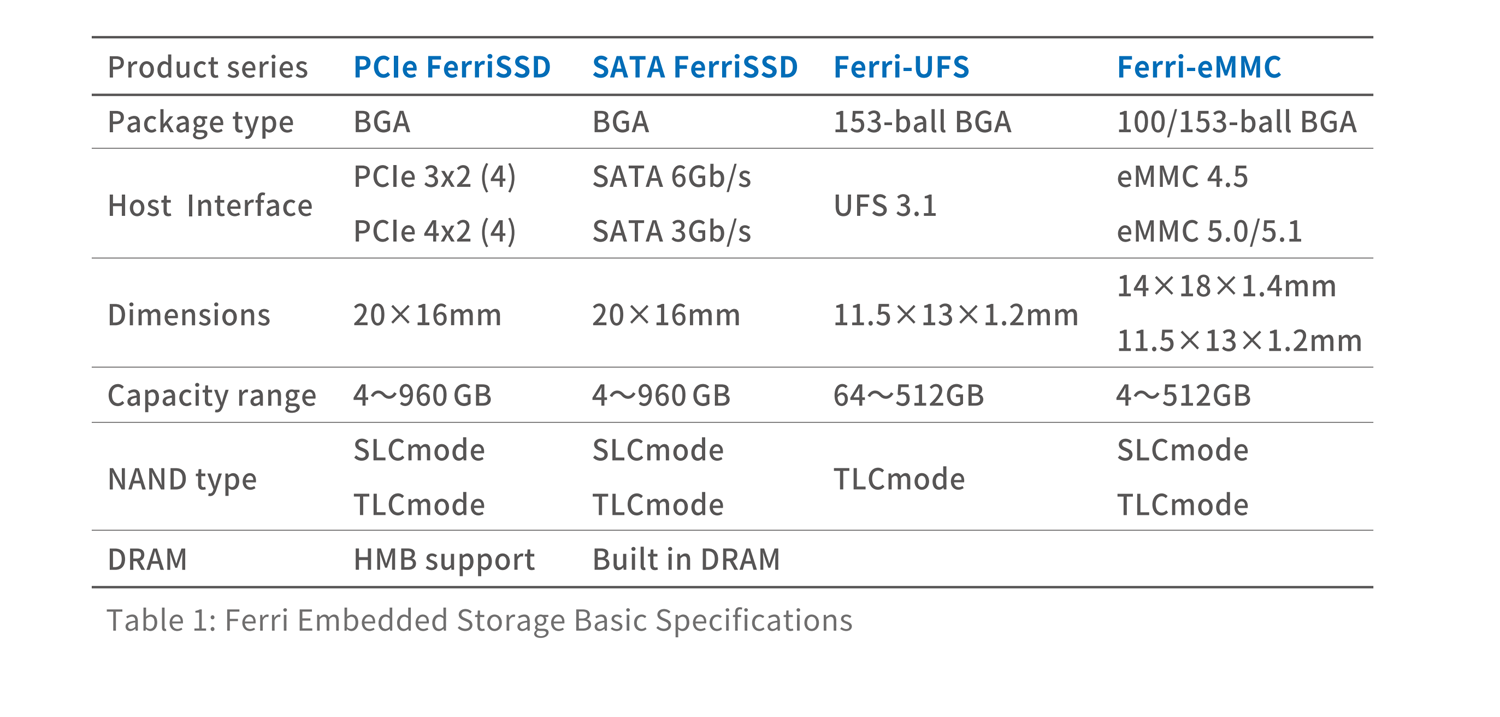Viewport: 1500px width, 717px height.
Task: Click the DRAM row label
Action: [147, 559]
